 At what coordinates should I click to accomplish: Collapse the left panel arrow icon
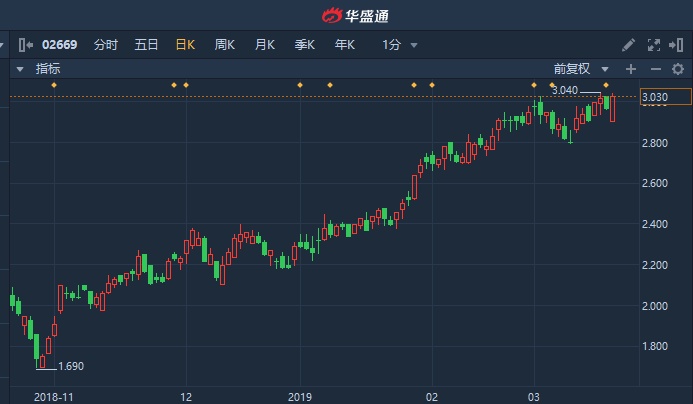pos(26,45)
